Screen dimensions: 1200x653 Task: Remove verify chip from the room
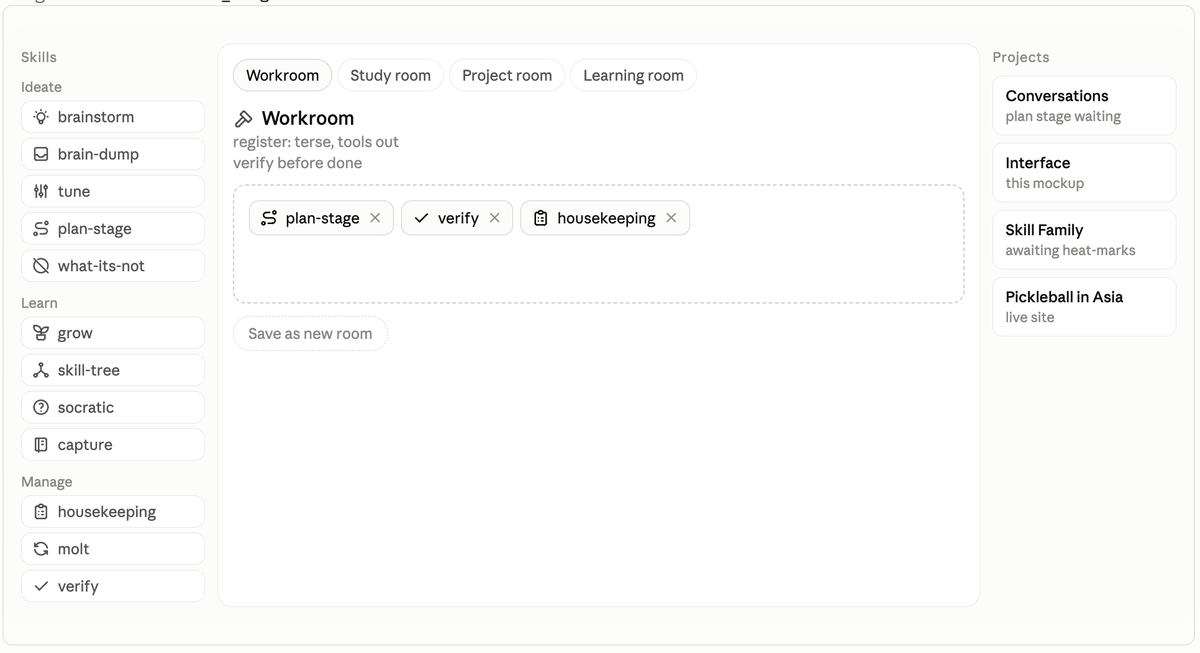(x=494, y=218)
